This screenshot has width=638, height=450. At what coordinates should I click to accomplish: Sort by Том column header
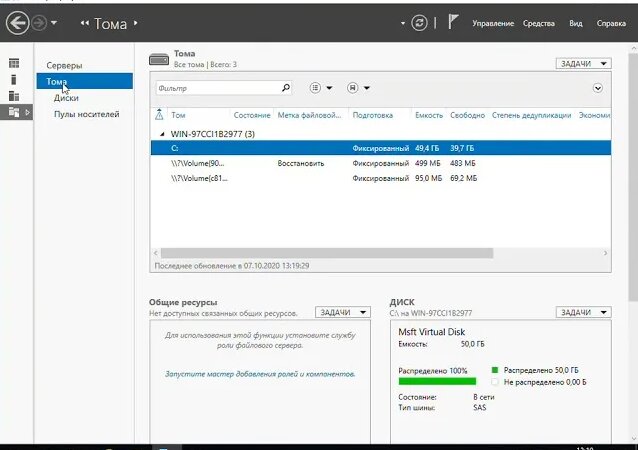coord(178,115)
